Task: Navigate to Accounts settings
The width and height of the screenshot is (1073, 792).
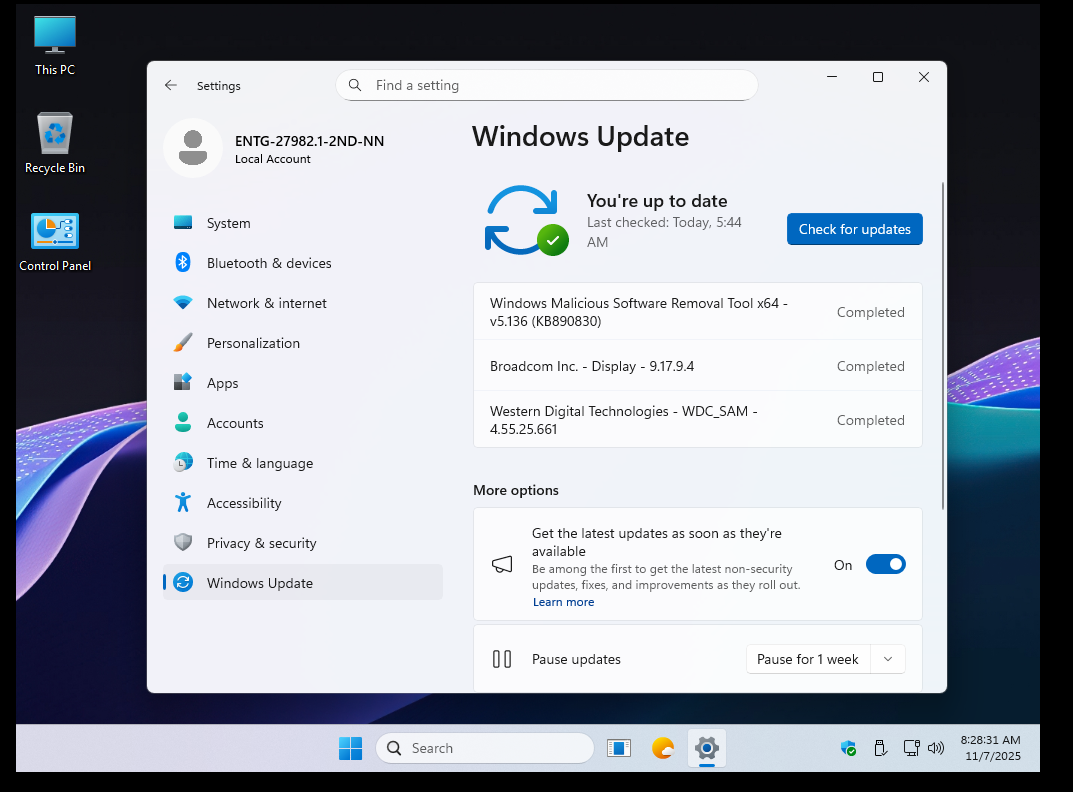Action: 302,422
